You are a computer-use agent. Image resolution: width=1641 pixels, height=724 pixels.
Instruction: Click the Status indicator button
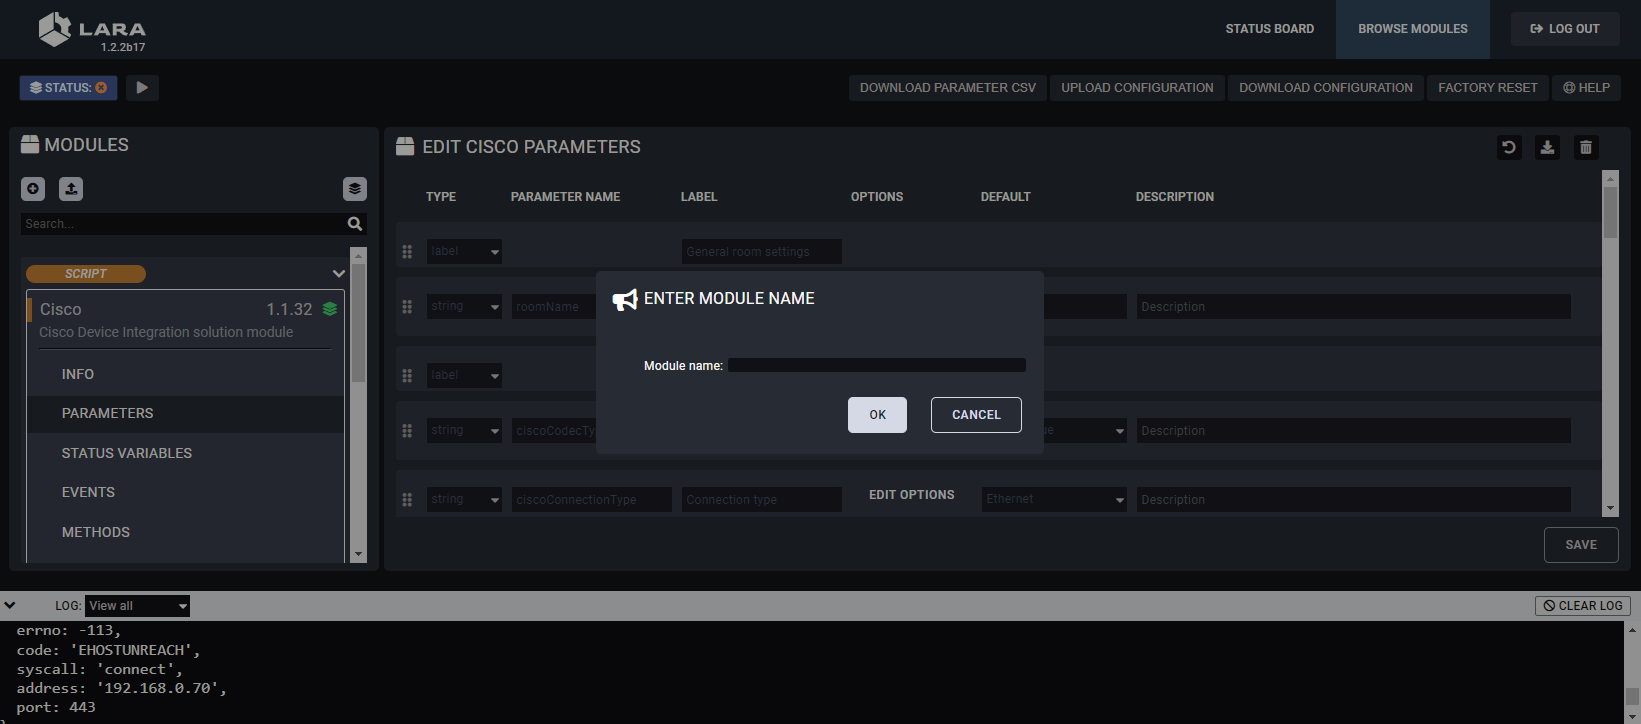pos(68,88)
